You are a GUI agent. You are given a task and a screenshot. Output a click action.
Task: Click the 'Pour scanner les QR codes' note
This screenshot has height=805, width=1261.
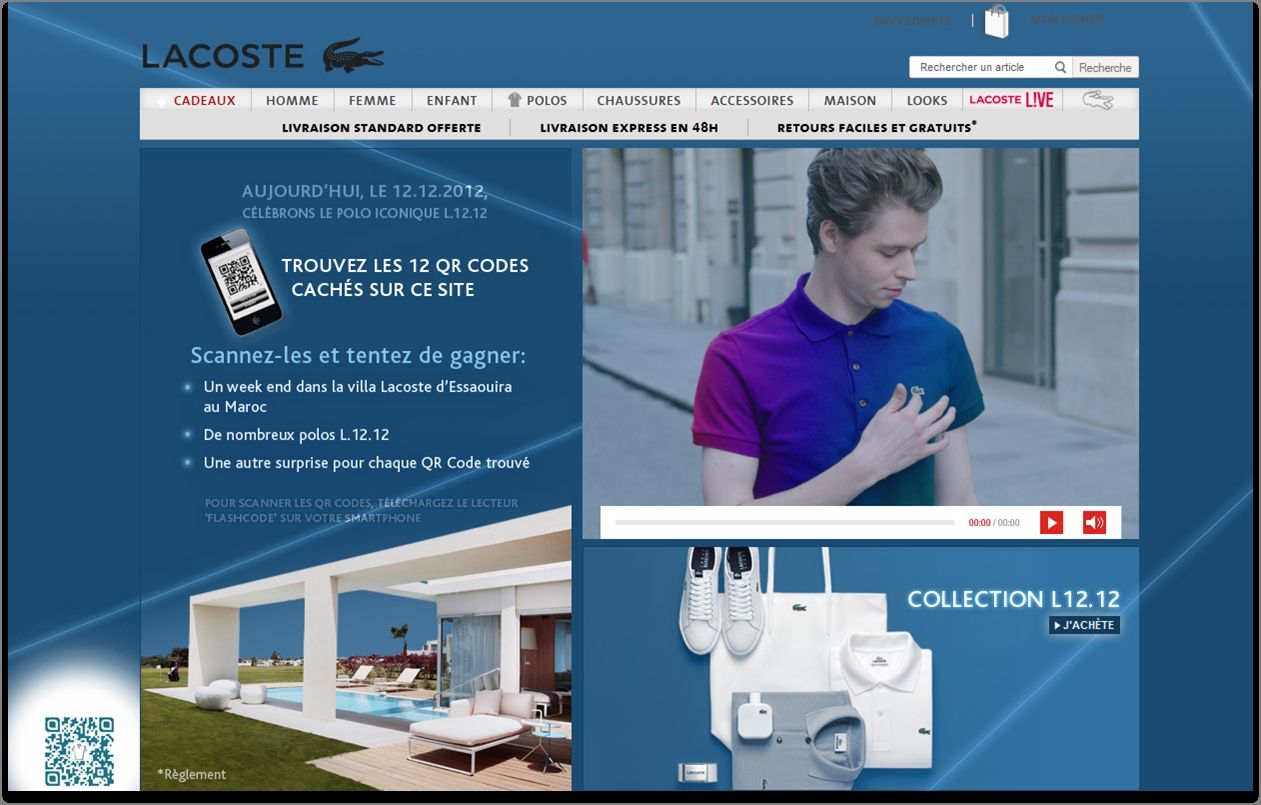click(x=362, y=510)
